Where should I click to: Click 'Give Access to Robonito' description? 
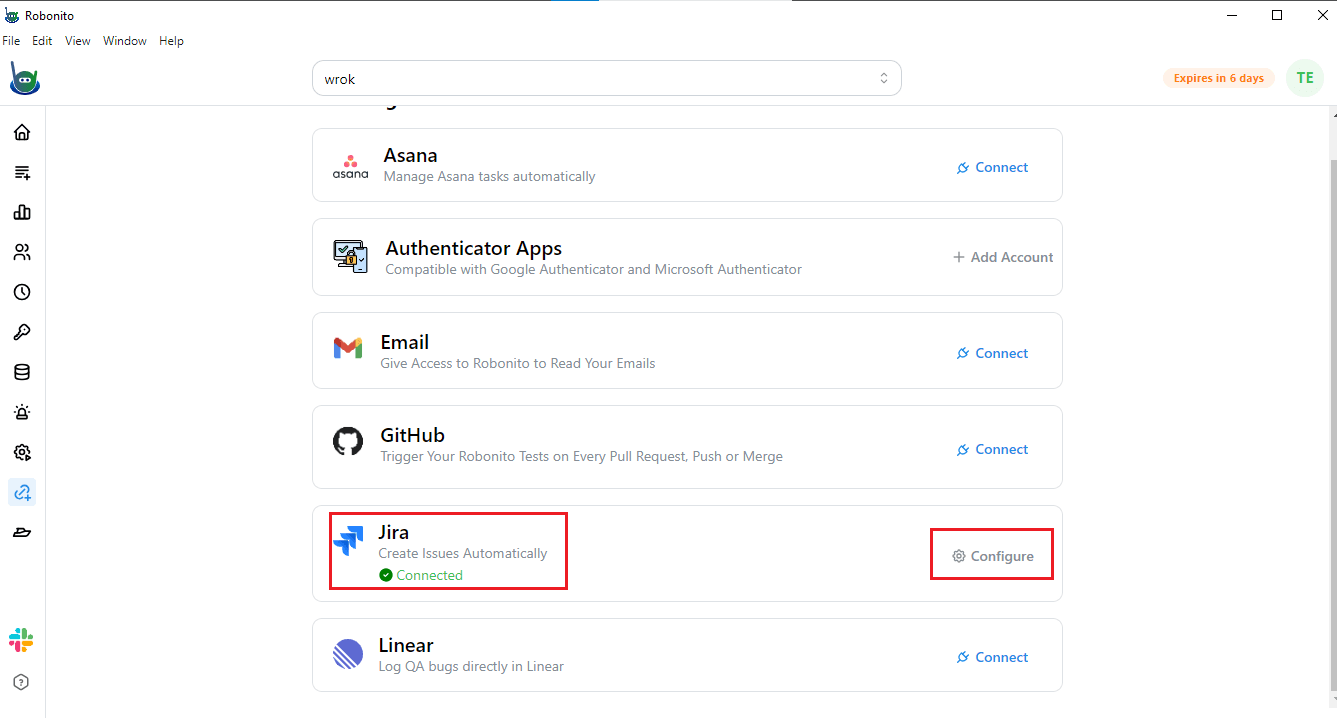click(x=518, y=363)
